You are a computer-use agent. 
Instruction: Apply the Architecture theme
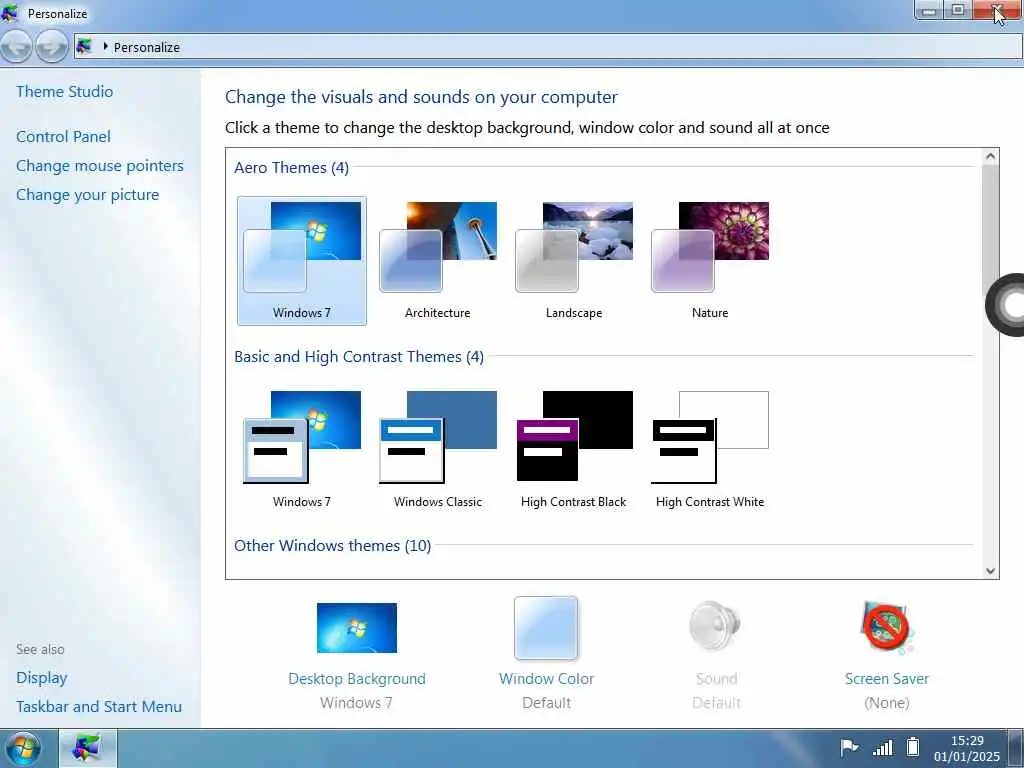click(x=438, y=261)
